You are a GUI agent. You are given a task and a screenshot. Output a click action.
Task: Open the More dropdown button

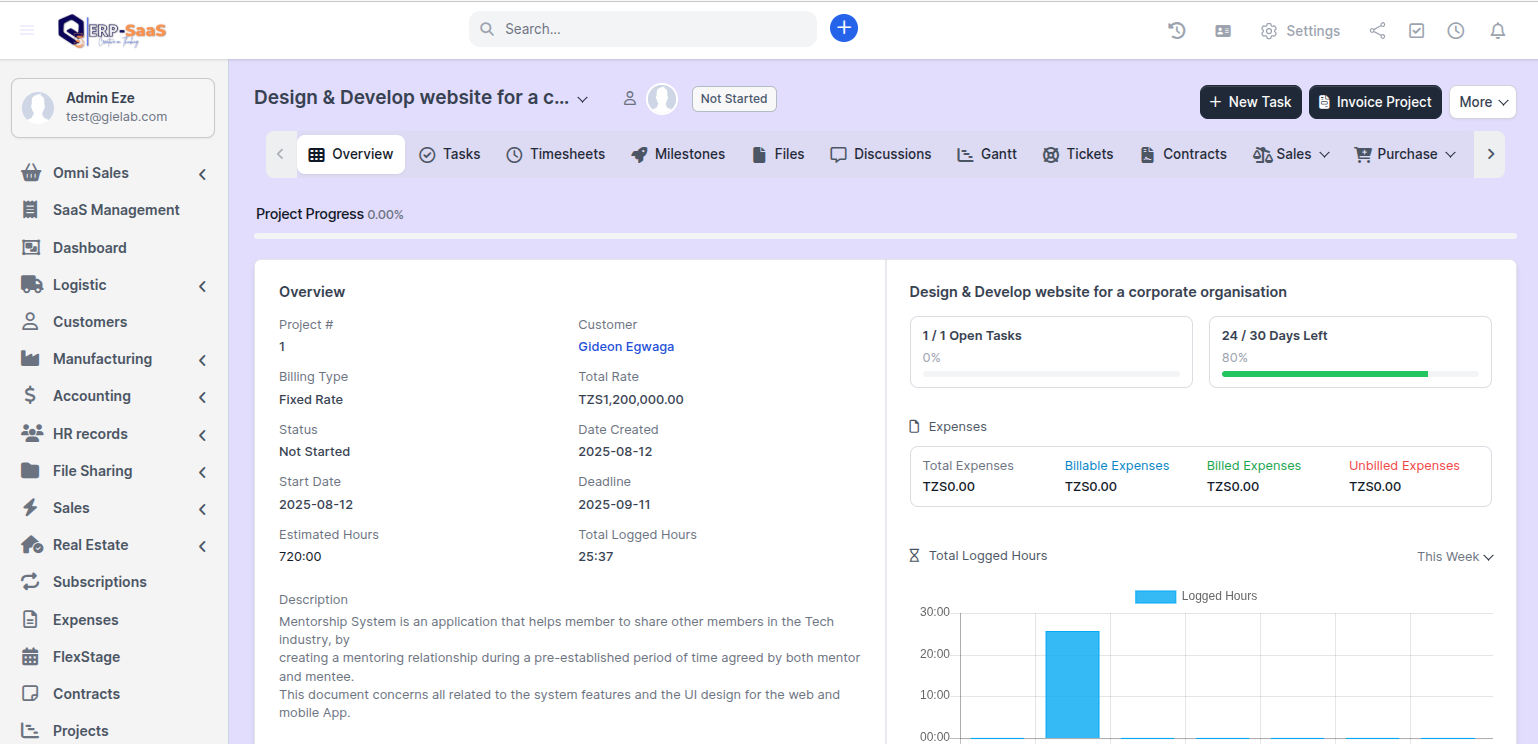(1482, 102)
